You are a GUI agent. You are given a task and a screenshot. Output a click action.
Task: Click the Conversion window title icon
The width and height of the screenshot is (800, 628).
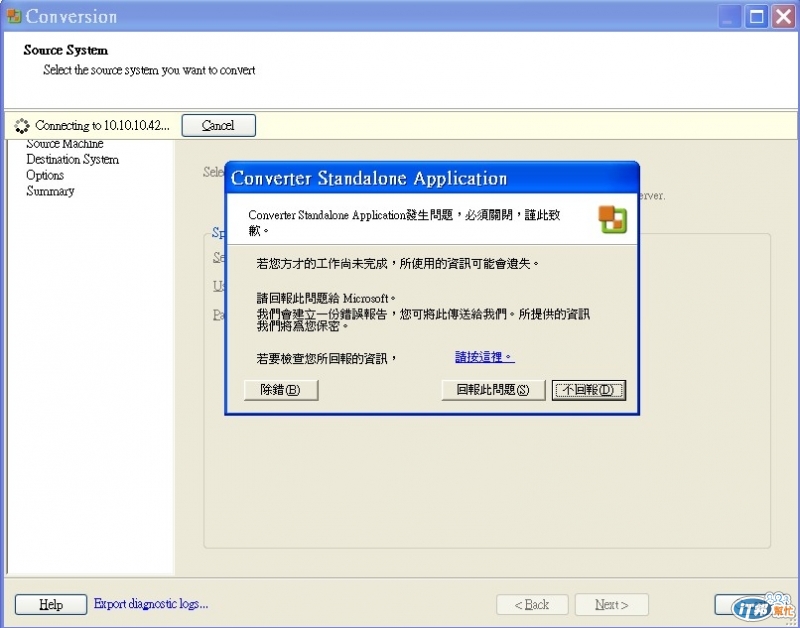tap(13, 16)
